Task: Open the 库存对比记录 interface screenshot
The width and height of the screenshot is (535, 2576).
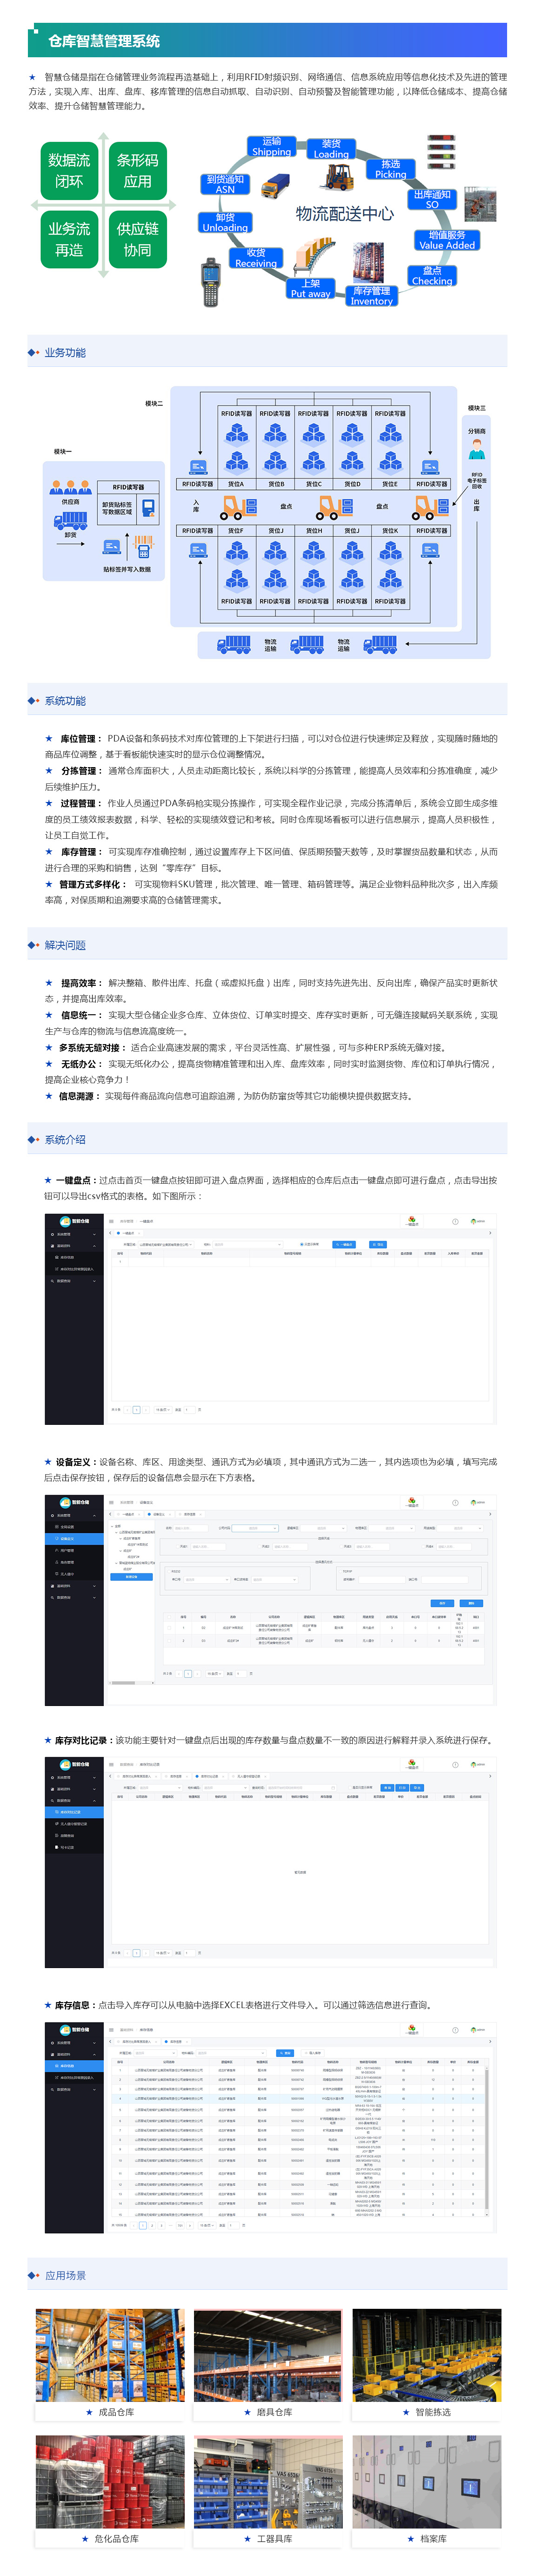Action: [270, 1863]
